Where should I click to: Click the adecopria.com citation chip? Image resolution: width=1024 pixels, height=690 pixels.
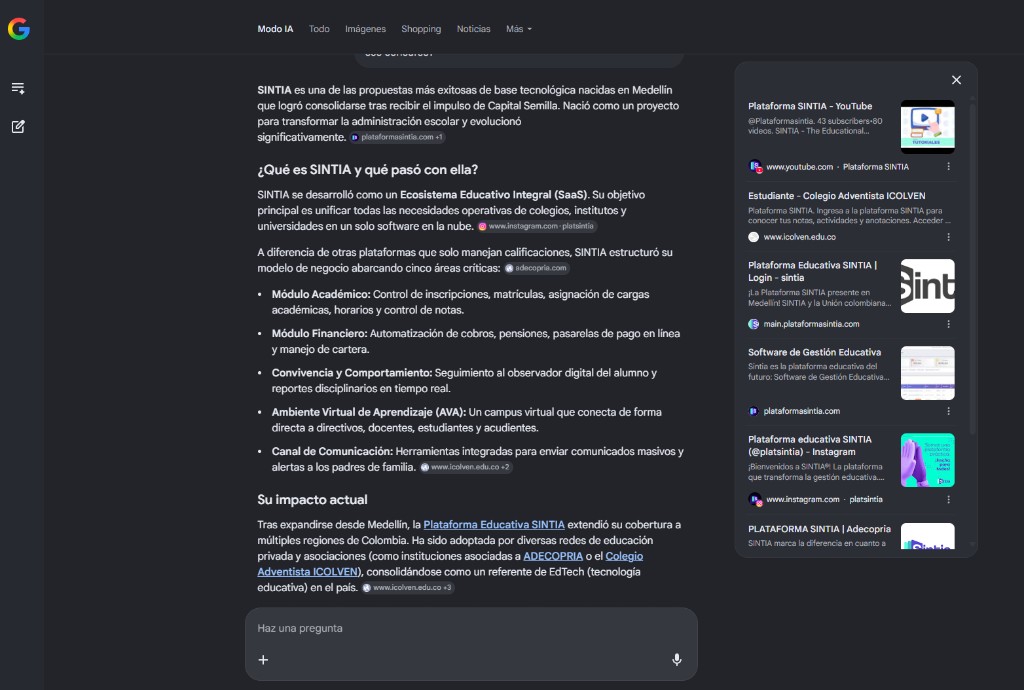tap(536, 268)
